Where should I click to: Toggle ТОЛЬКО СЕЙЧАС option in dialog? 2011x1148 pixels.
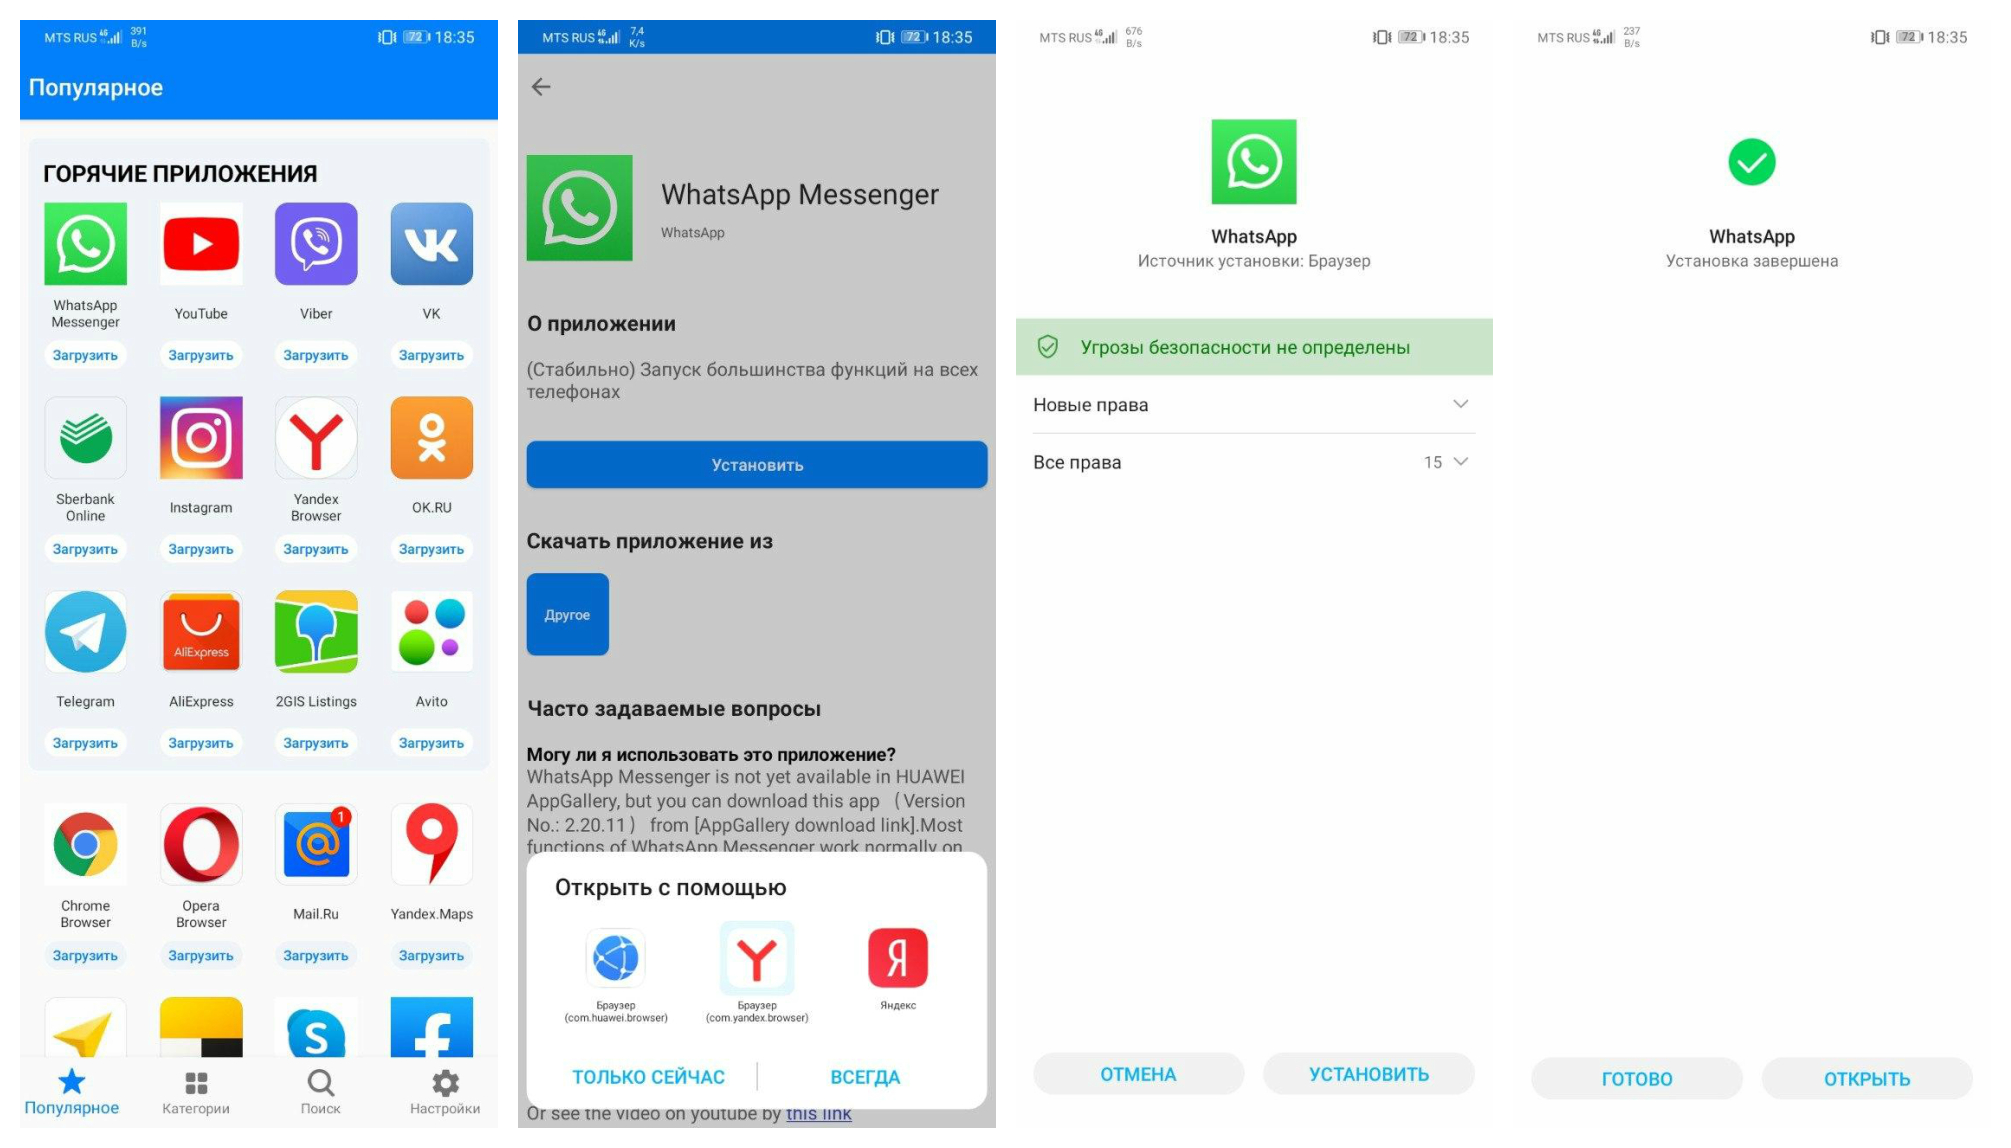tap(648, 1076)
